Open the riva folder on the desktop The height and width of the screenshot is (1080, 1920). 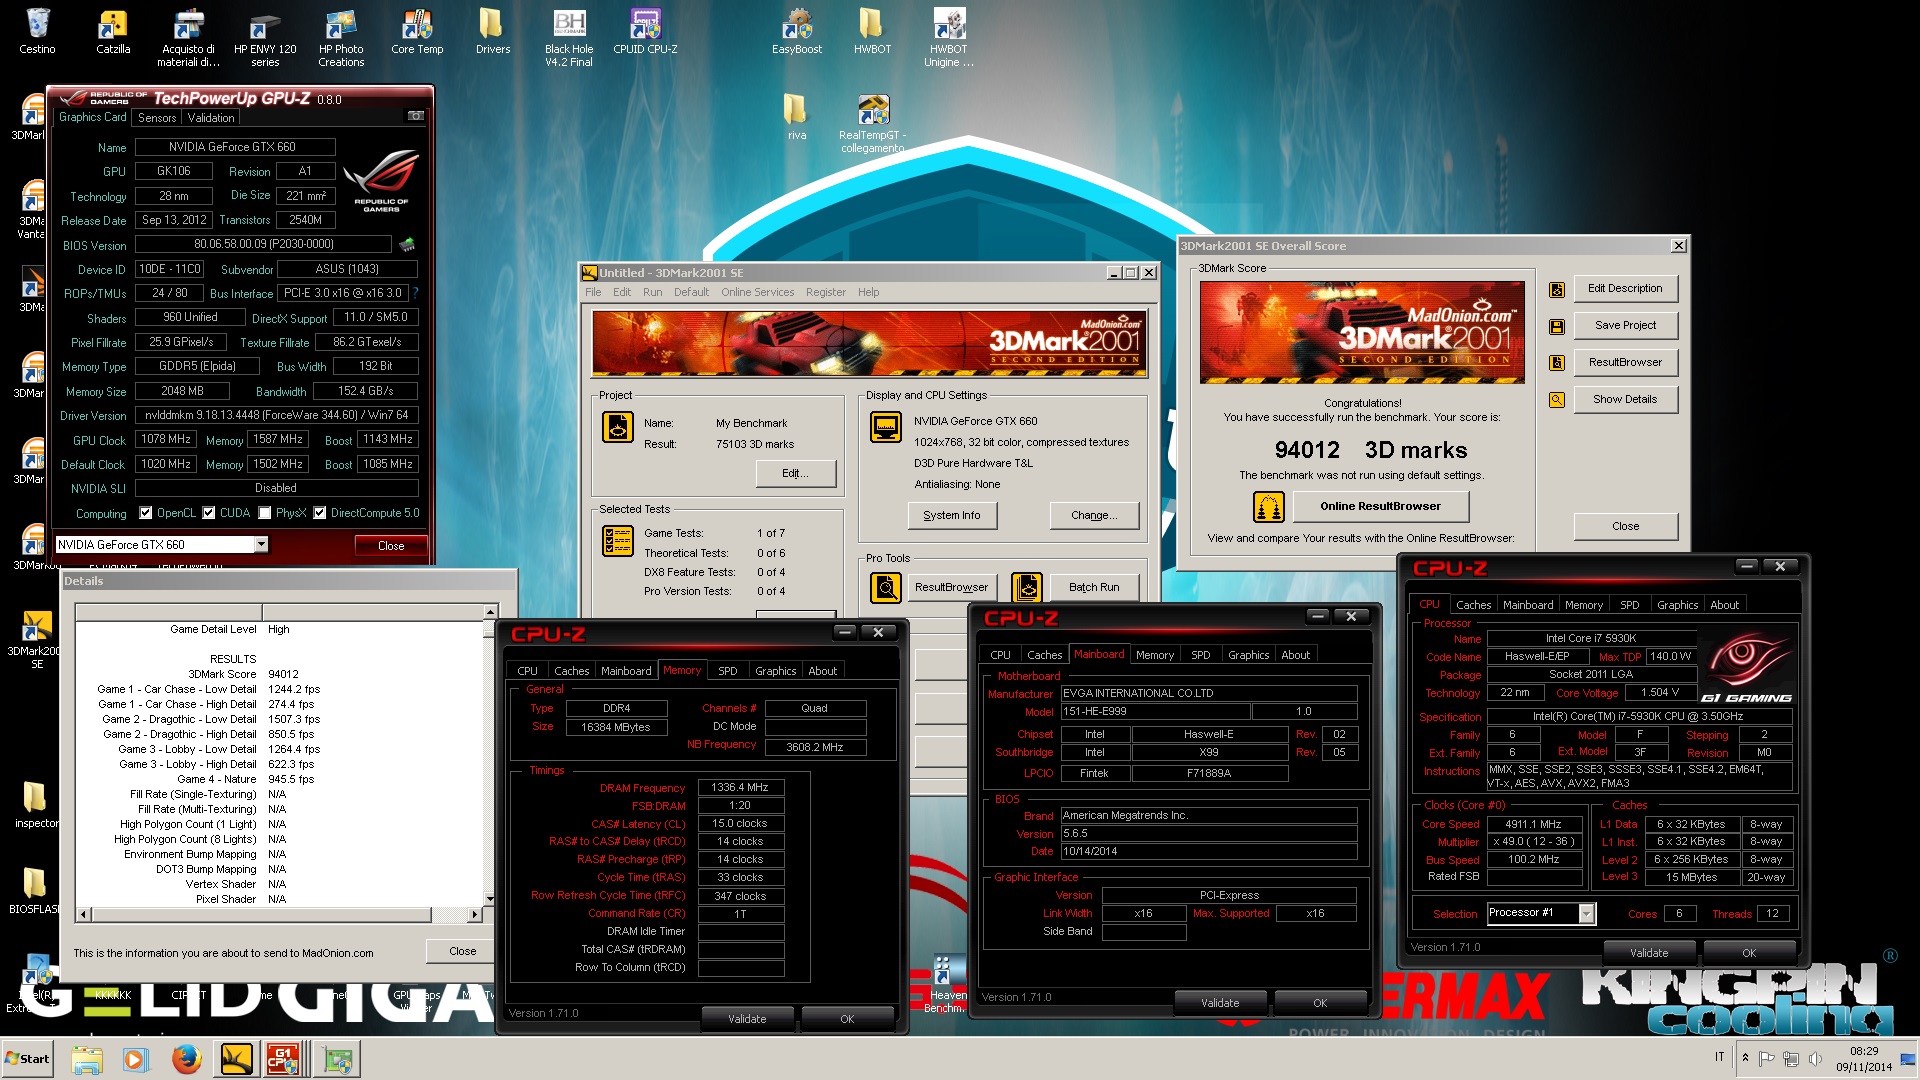coord(796,116)
